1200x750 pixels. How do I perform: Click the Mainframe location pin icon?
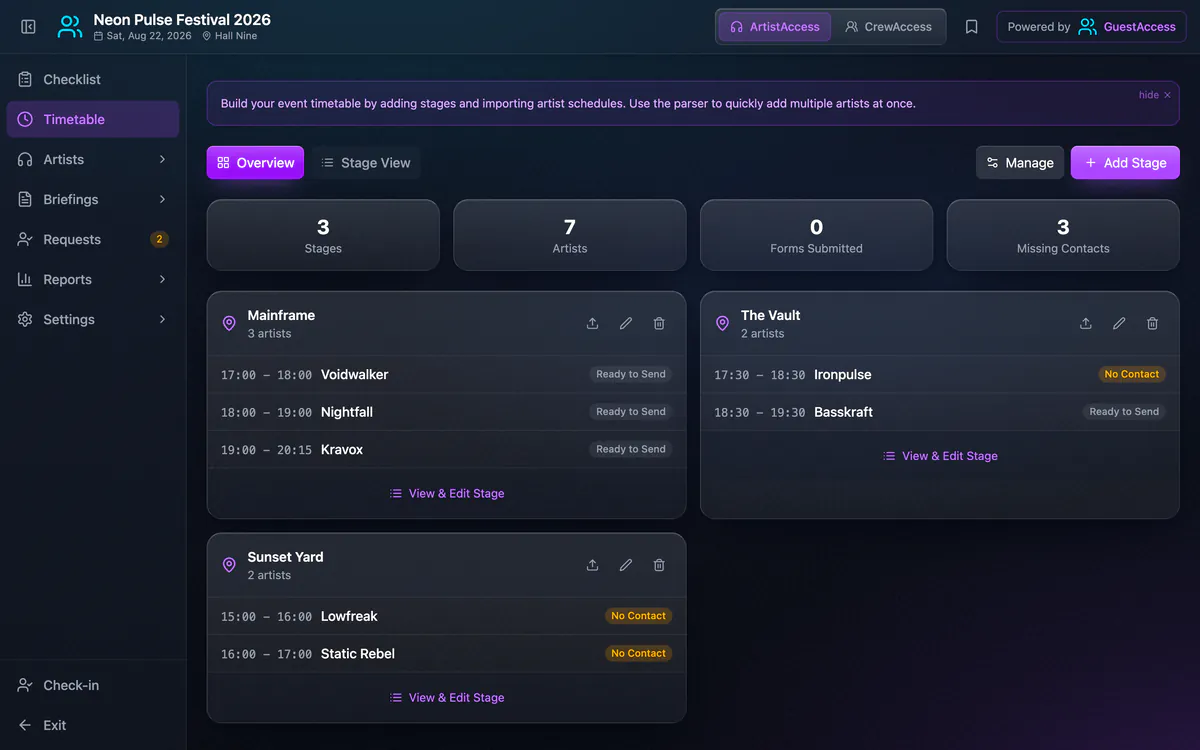(229, 324)
